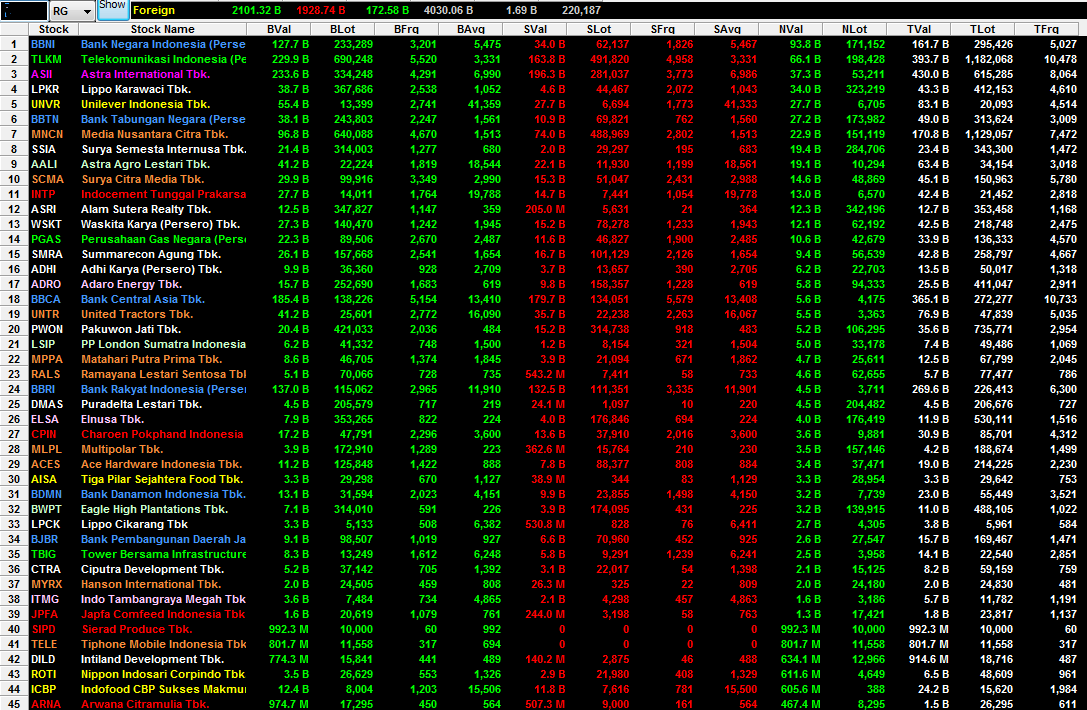
Task: Select the BJBR stock code
Action: pyautogui.click(x=44, y=539)
